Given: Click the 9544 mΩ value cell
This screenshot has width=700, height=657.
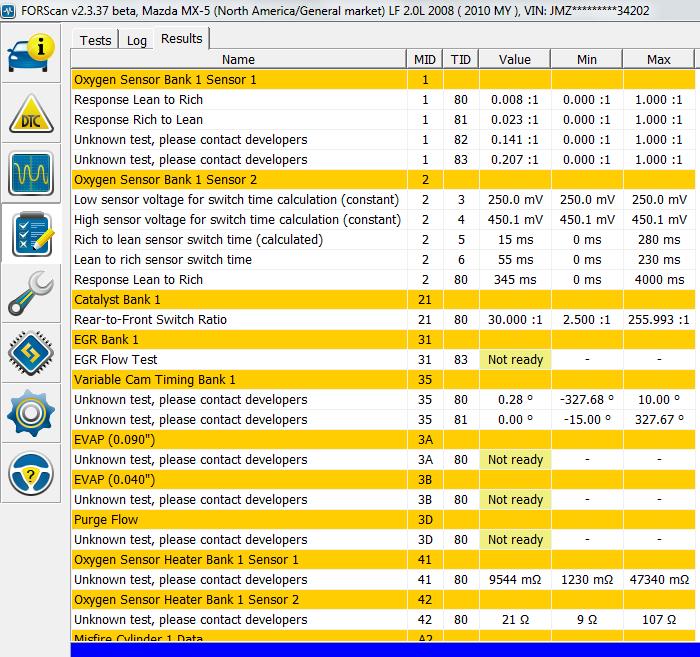Looking at the screenshot, I should click(x=515, y=580).
